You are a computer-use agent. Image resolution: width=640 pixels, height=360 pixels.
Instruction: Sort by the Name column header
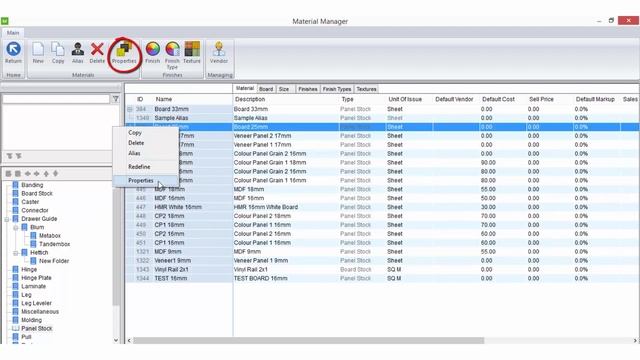click(x=164, y=99)
